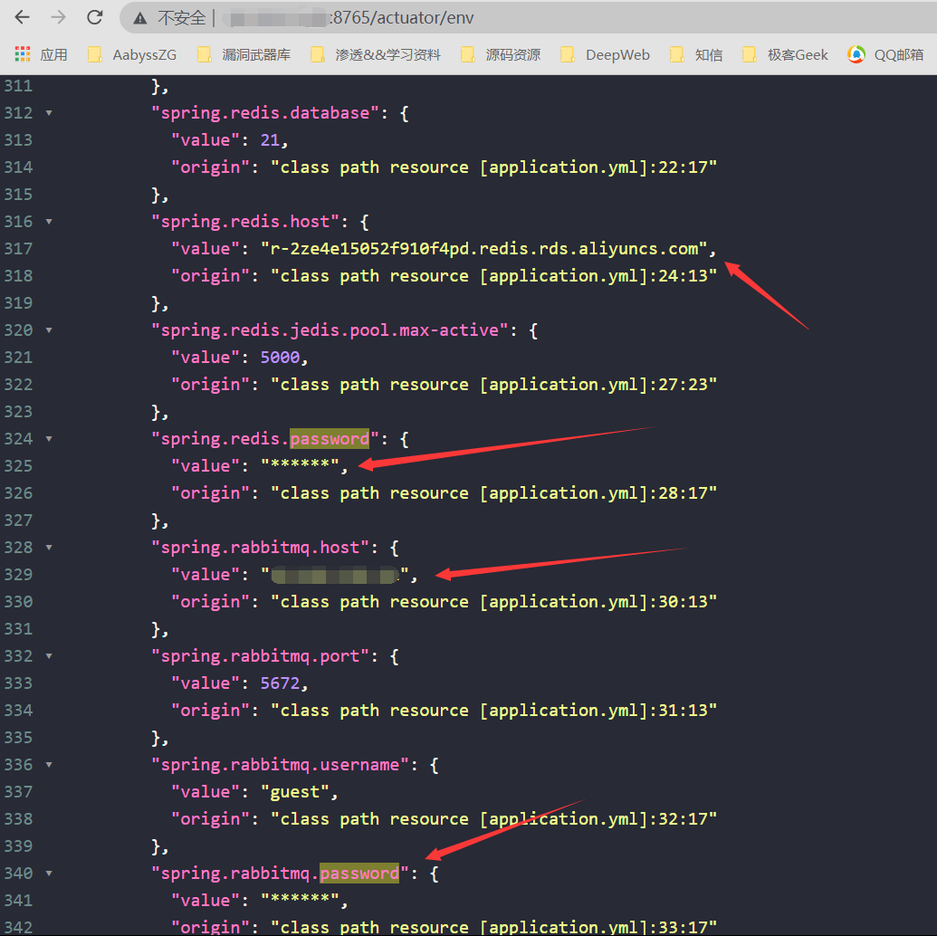Collapse the spring.redis.password block on line 324

pyautogui.click(x=49, y=439)
